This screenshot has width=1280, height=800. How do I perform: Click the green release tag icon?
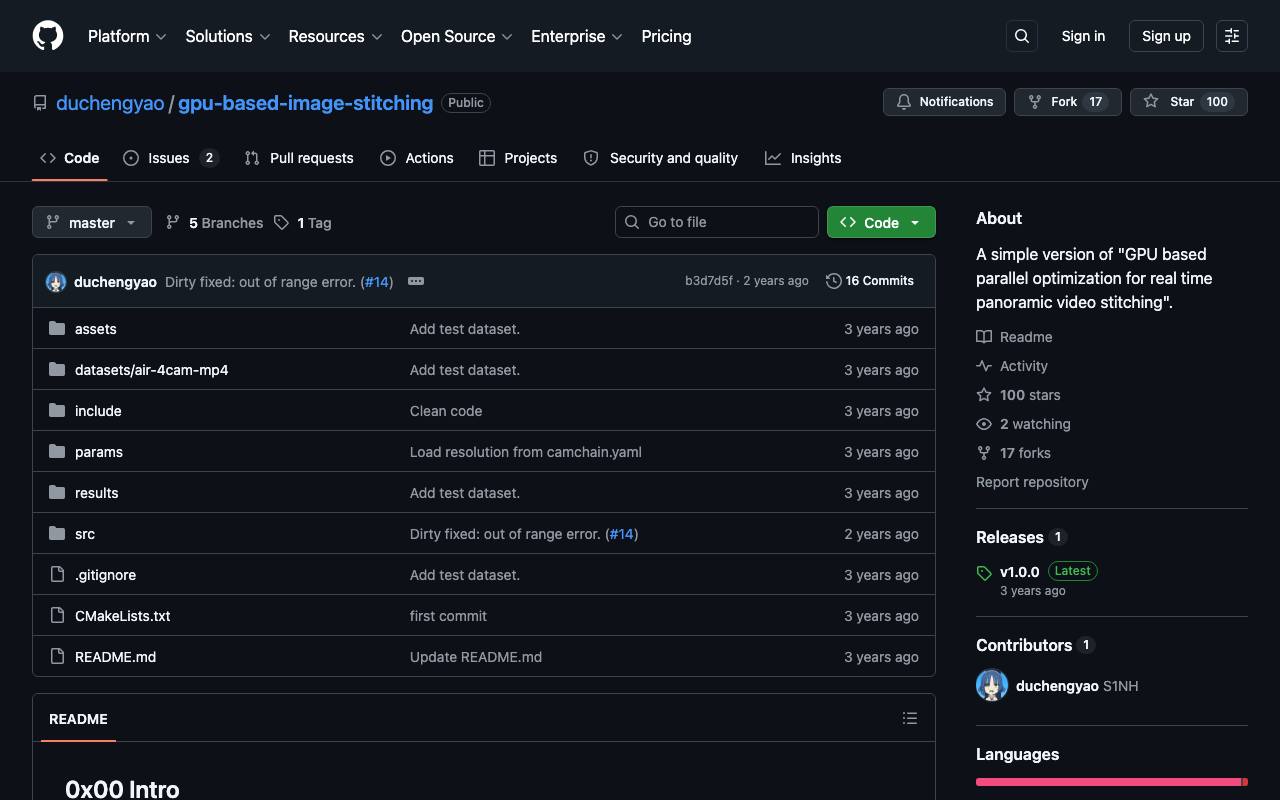click(984, 573)
